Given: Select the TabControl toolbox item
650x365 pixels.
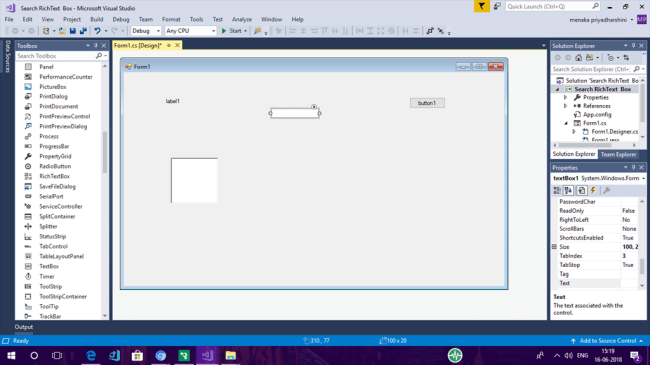Looking at the screenshot, I should (x=53, y=246).
